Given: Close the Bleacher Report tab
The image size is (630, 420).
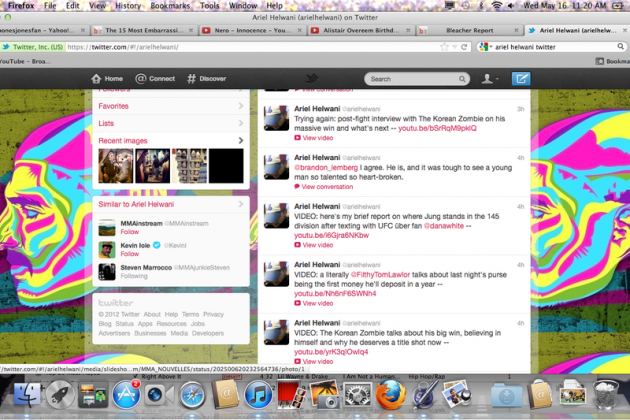Looking at the screenshot, I should [516, 30].
